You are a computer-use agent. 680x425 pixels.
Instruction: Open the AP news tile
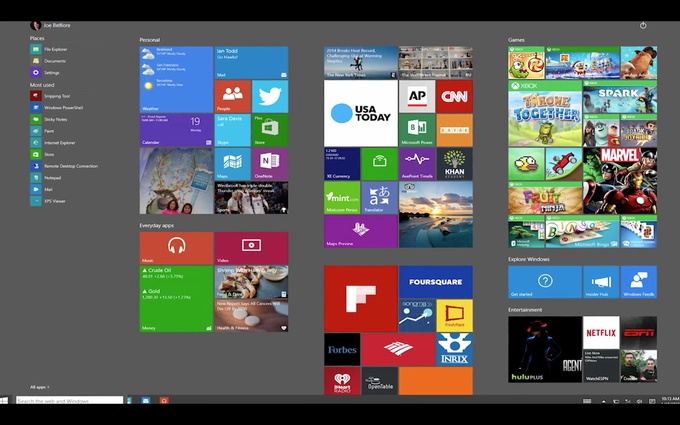pos(417,96)
